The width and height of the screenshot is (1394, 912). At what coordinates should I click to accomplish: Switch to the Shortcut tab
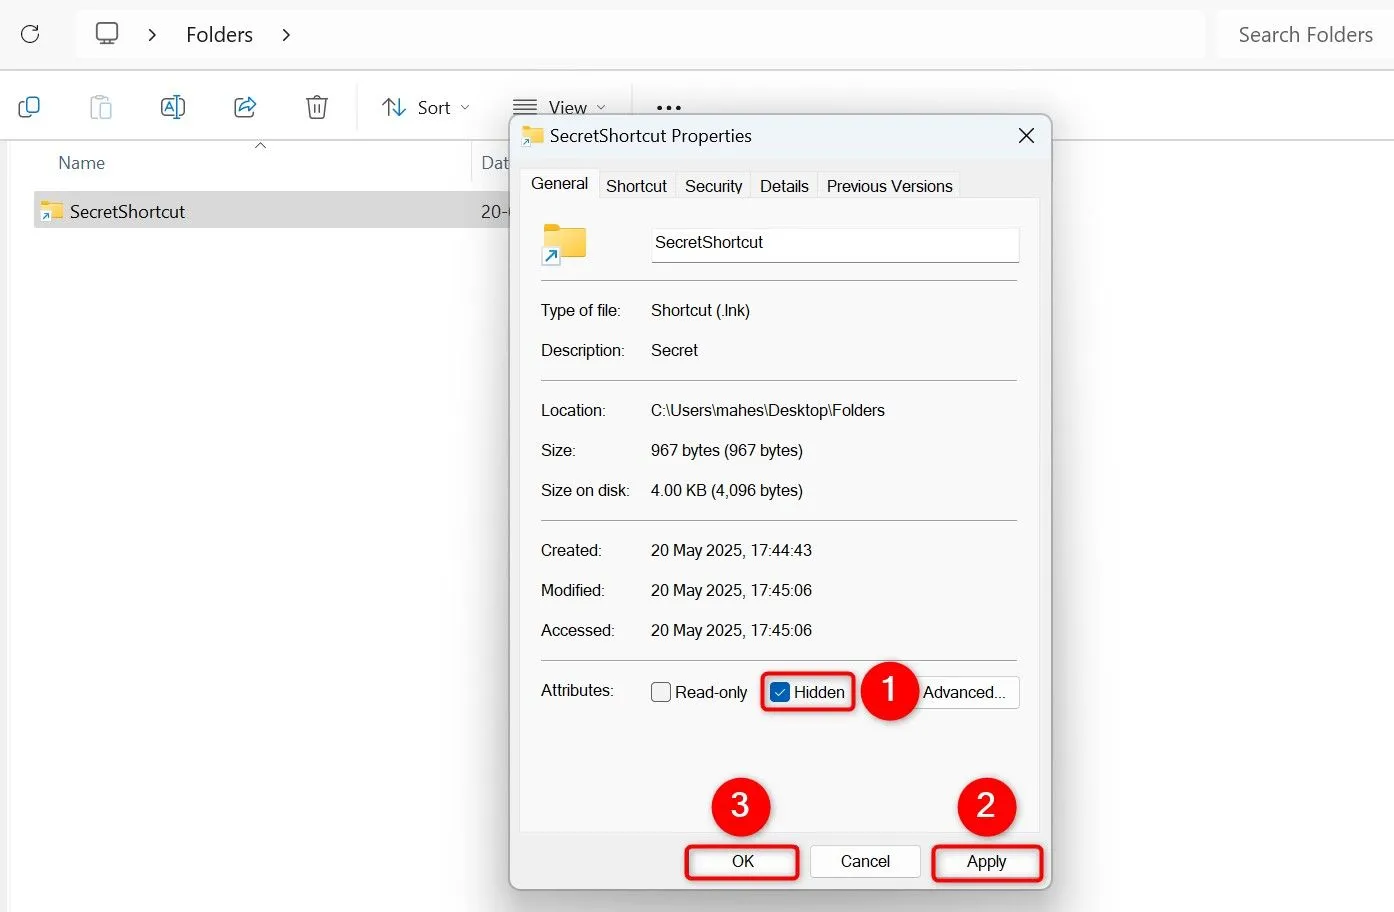coord(636,186)
